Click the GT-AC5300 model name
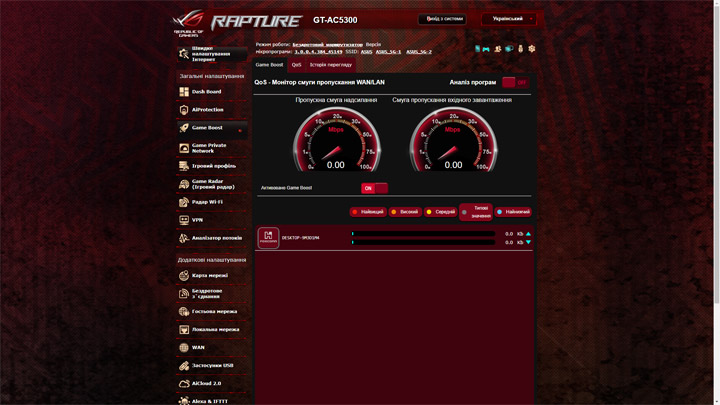Screen dimensions: 720x405 pyautogui.click(x=335, y=20)
